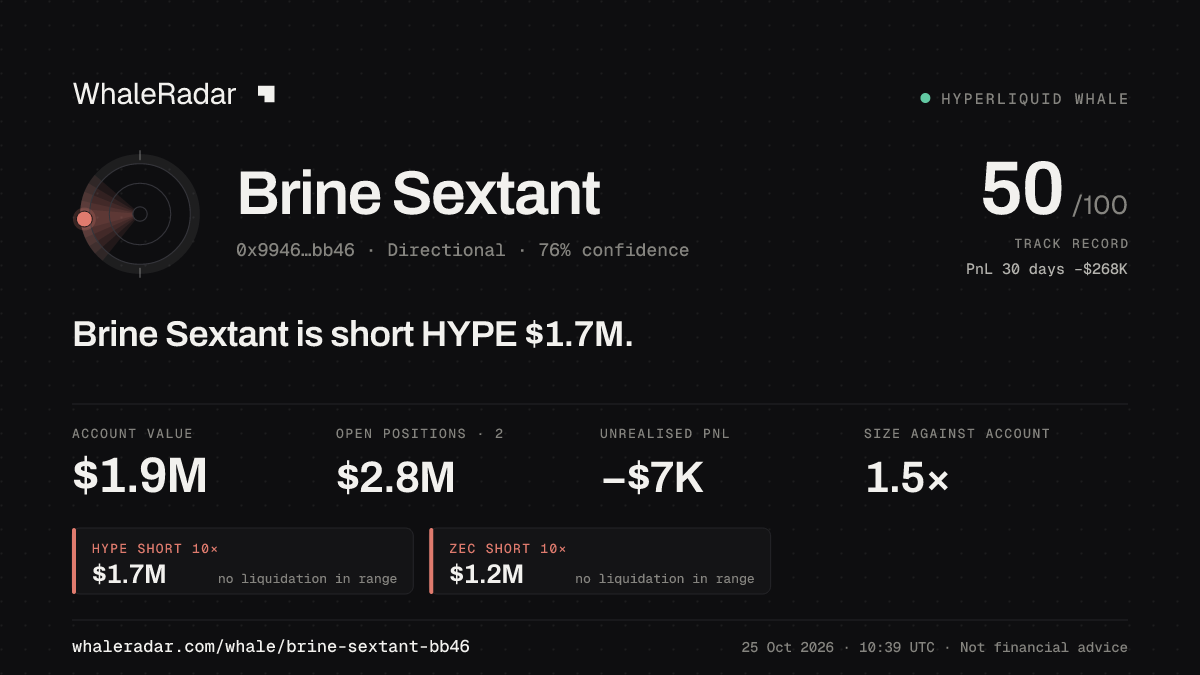This screenshot has height=675, width=1200.
Task: Click the red blip on the radar
Action: click(84, 218)
